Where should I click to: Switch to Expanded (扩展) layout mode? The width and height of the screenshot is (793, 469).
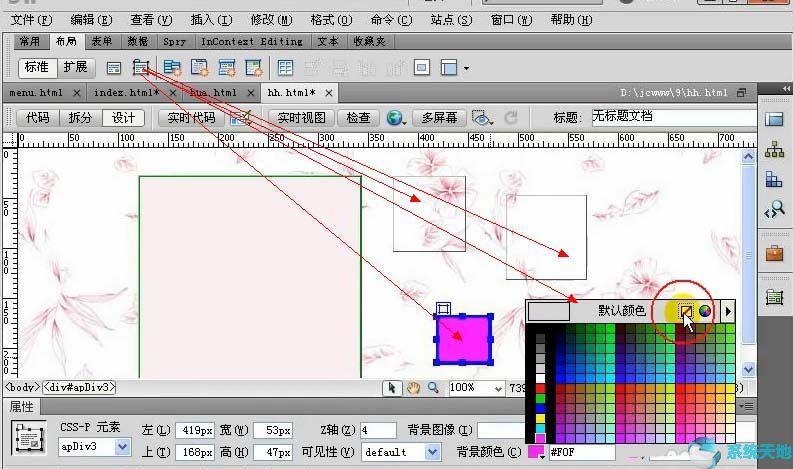75,67
